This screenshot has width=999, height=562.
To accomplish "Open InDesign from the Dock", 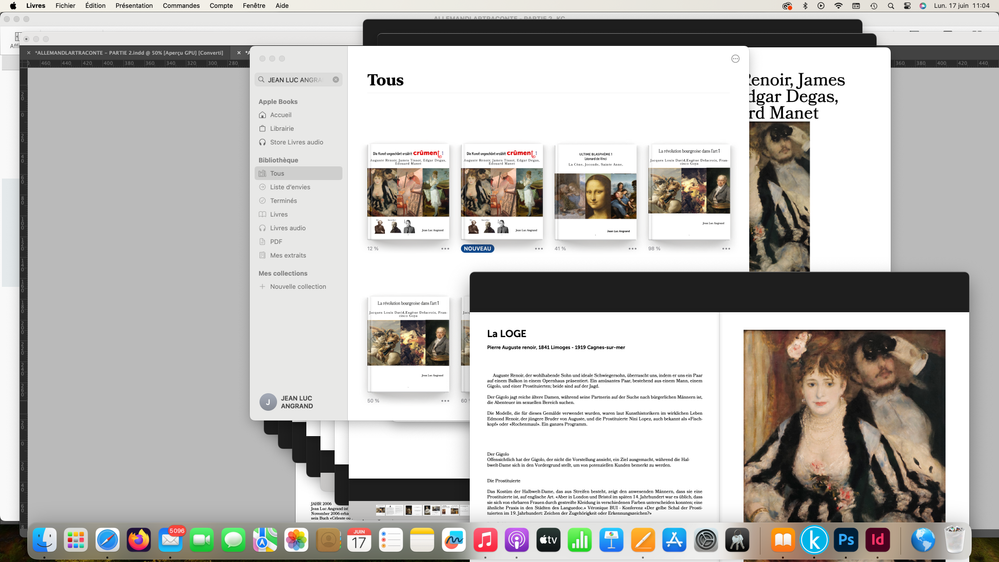I will click(x=877, y=540).
